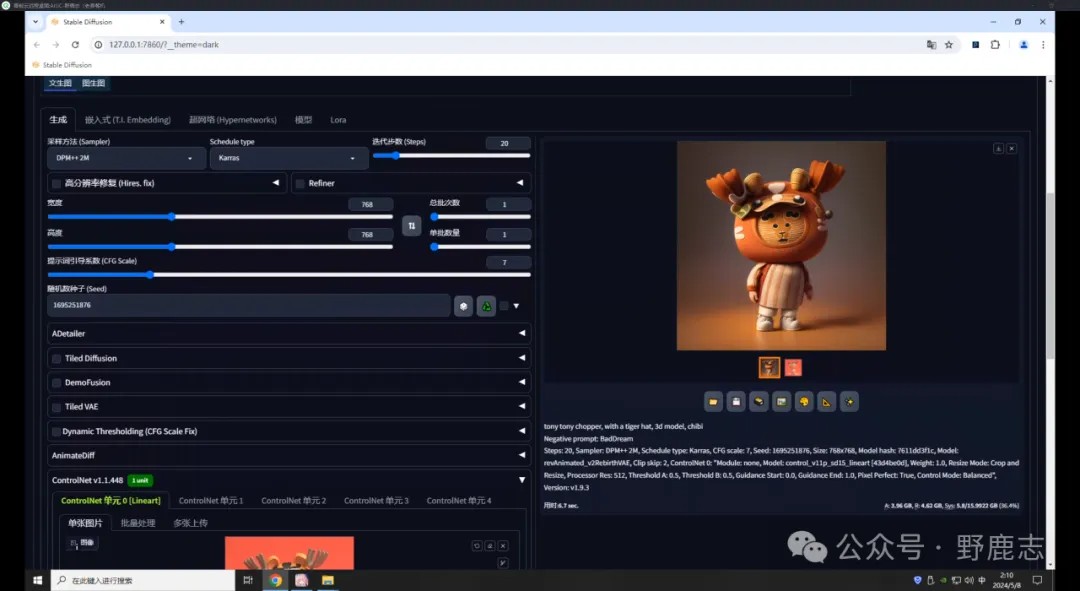Open File Explorer from the taskbar
The width and height of the screenshot is (1080, 591).
[x=328, y=580]
